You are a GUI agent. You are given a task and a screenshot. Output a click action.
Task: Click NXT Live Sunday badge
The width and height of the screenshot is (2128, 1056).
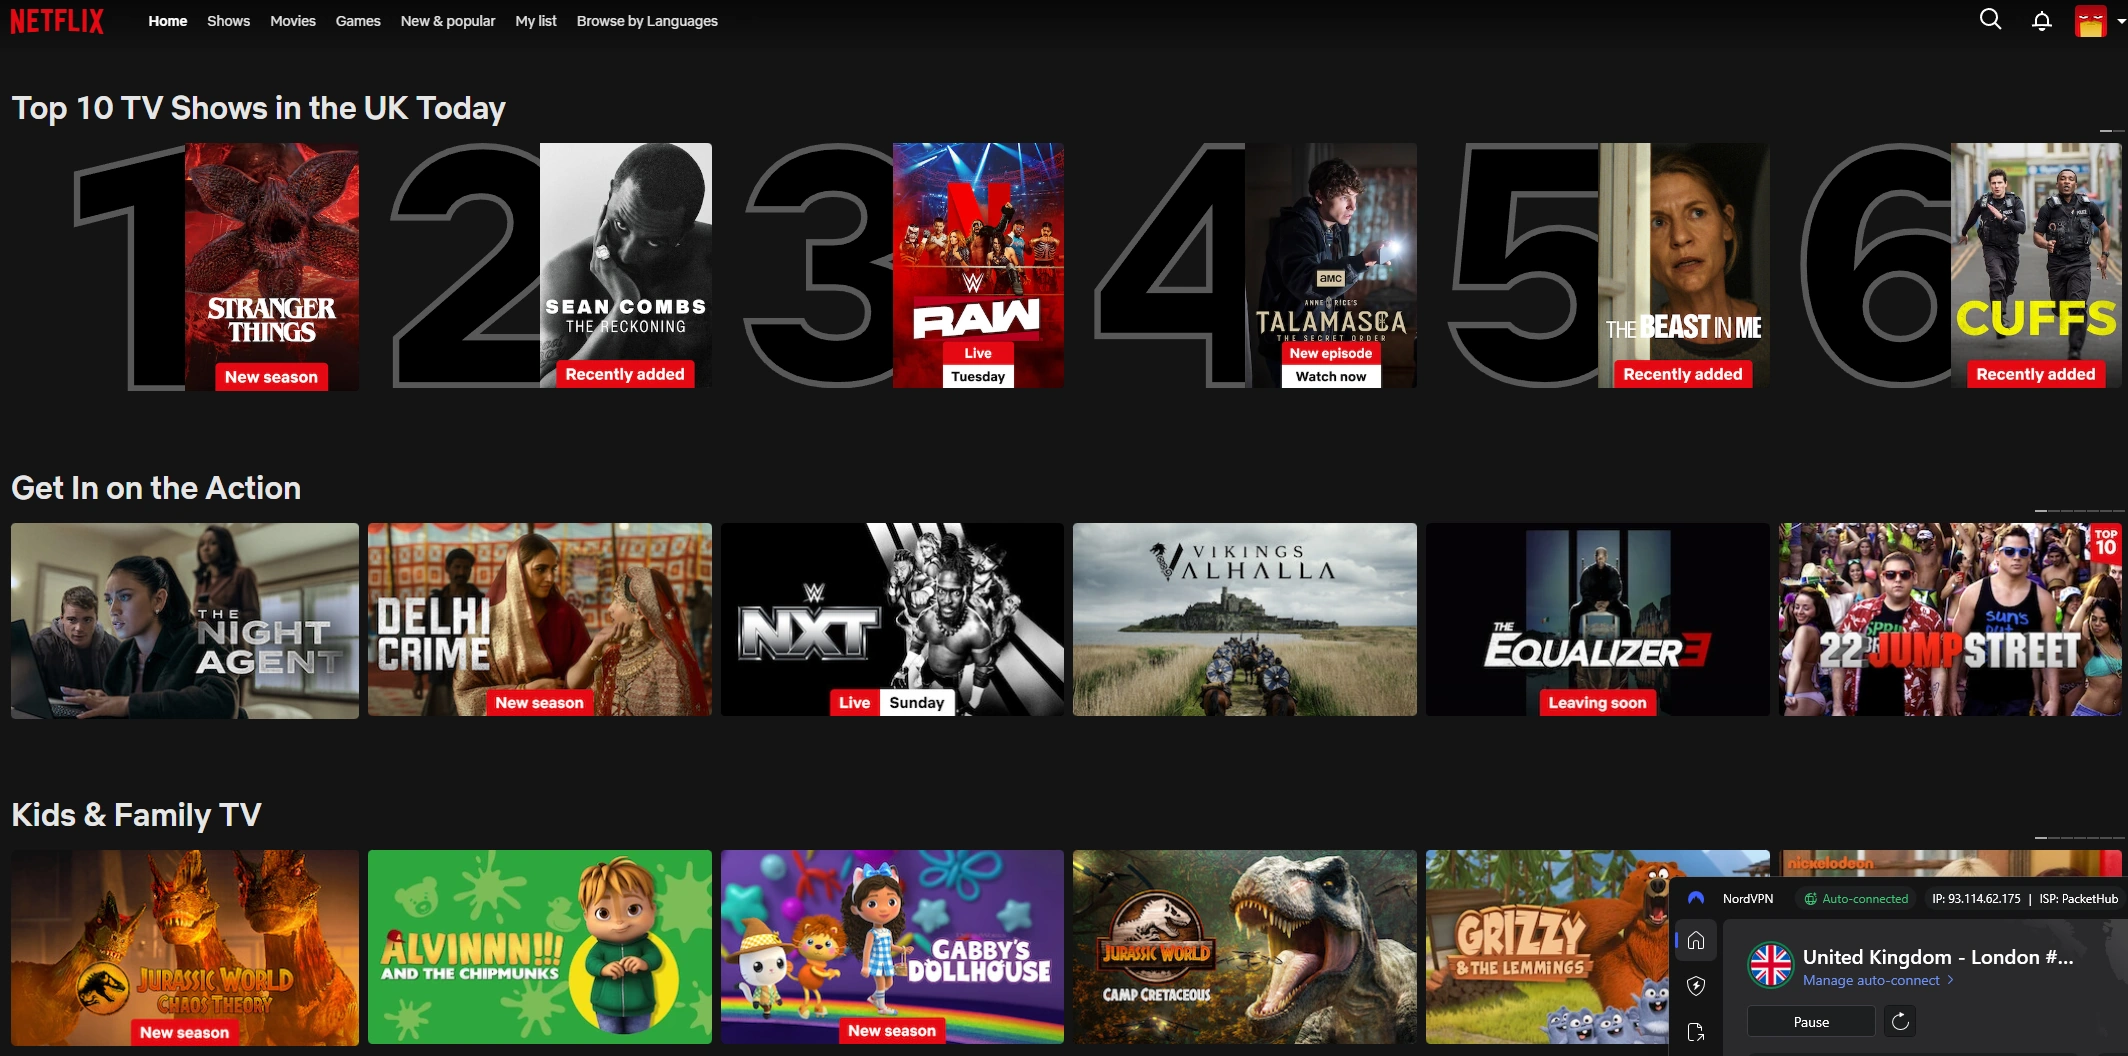892,703
